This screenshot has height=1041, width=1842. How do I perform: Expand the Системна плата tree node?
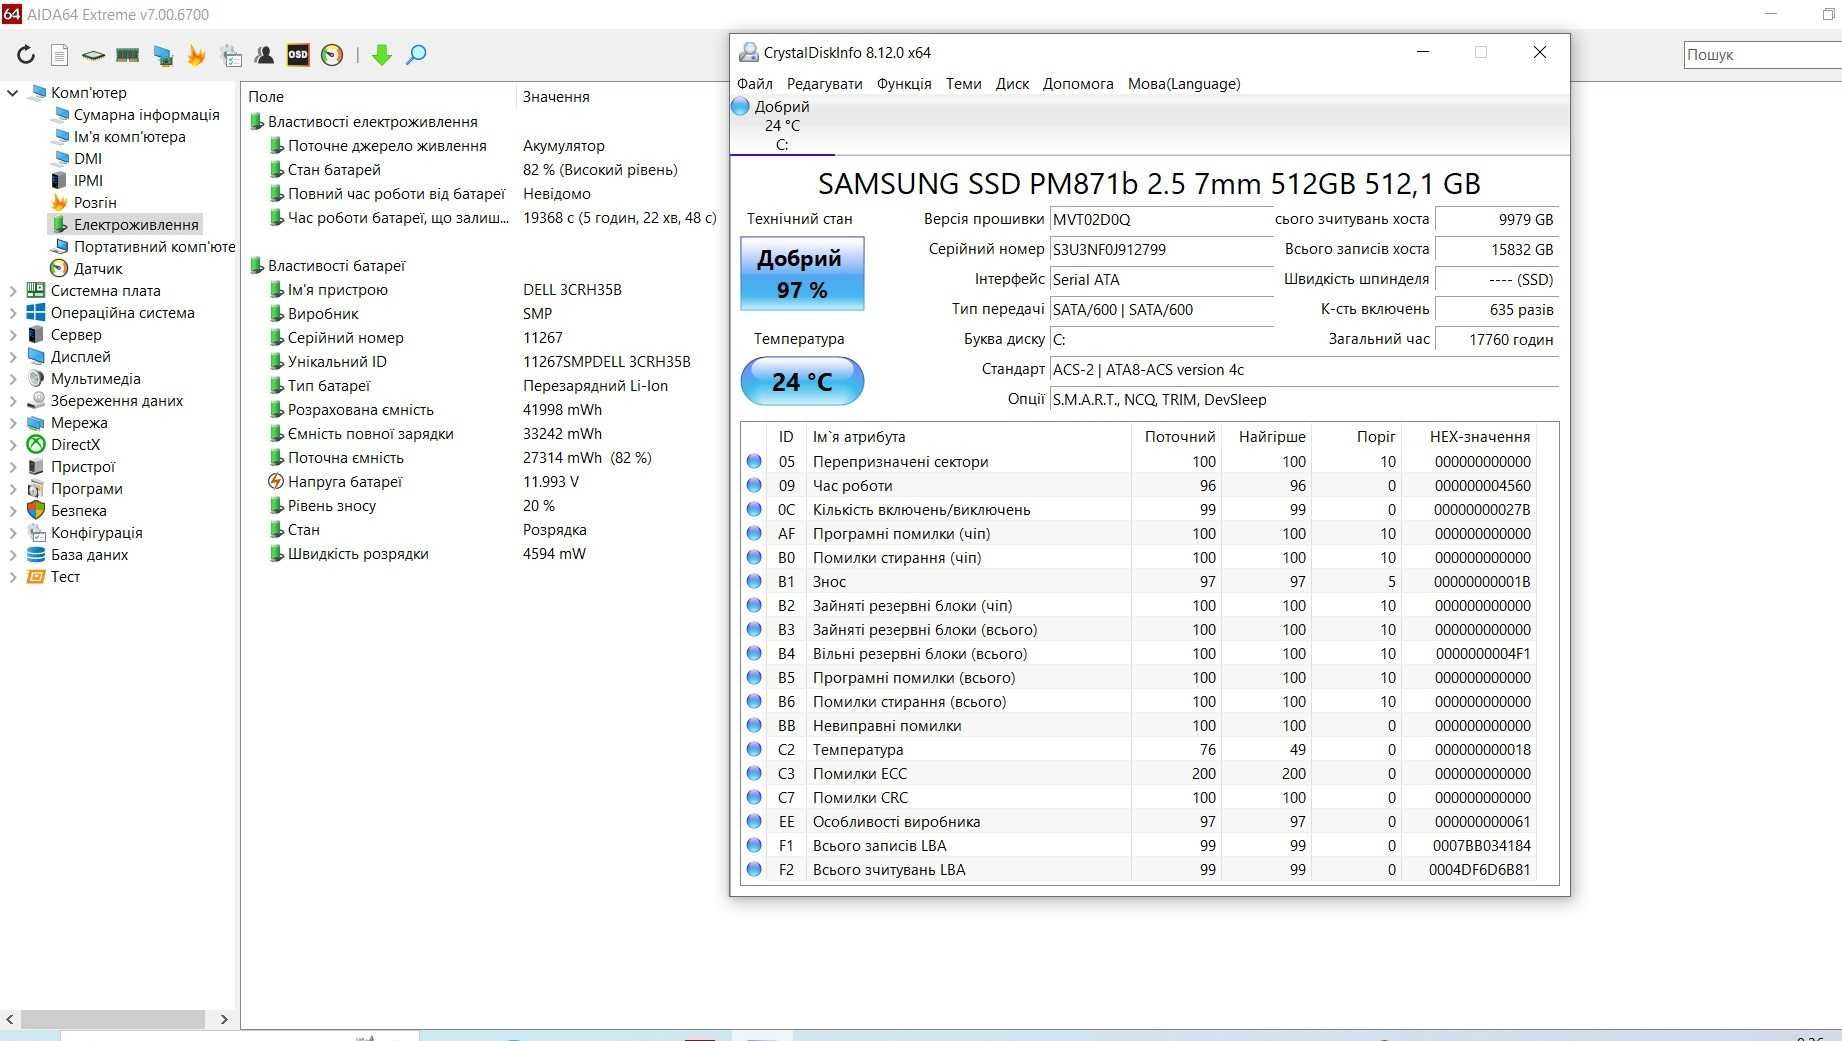point(13,291)
